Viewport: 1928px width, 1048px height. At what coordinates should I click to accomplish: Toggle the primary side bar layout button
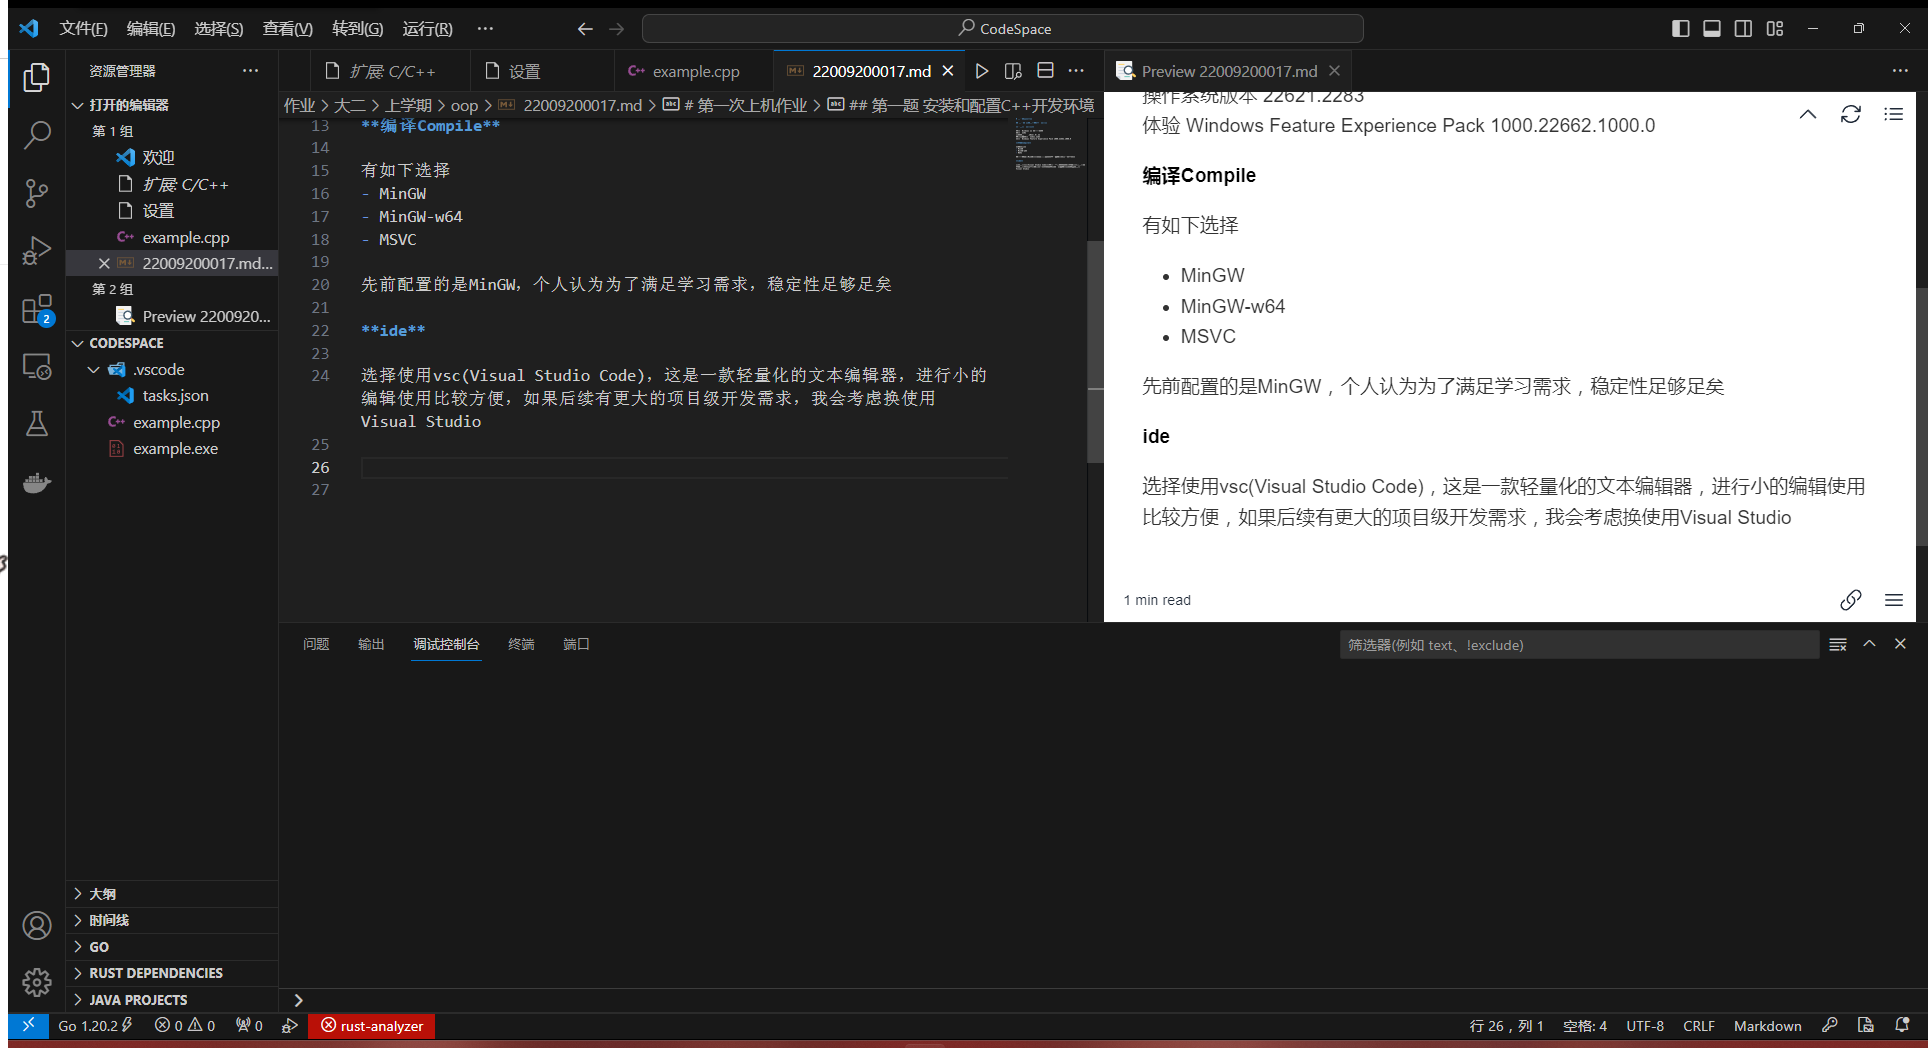[x=1681, y=29]
